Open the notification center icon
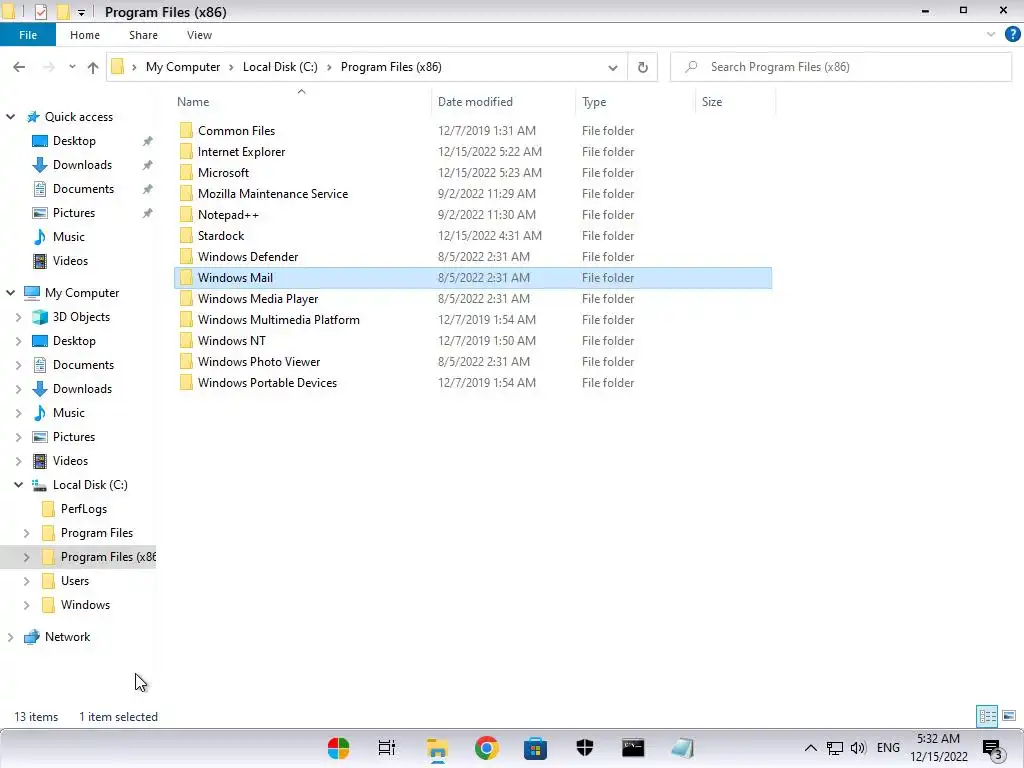This screenshot has width=1024, height=768. 992,748
